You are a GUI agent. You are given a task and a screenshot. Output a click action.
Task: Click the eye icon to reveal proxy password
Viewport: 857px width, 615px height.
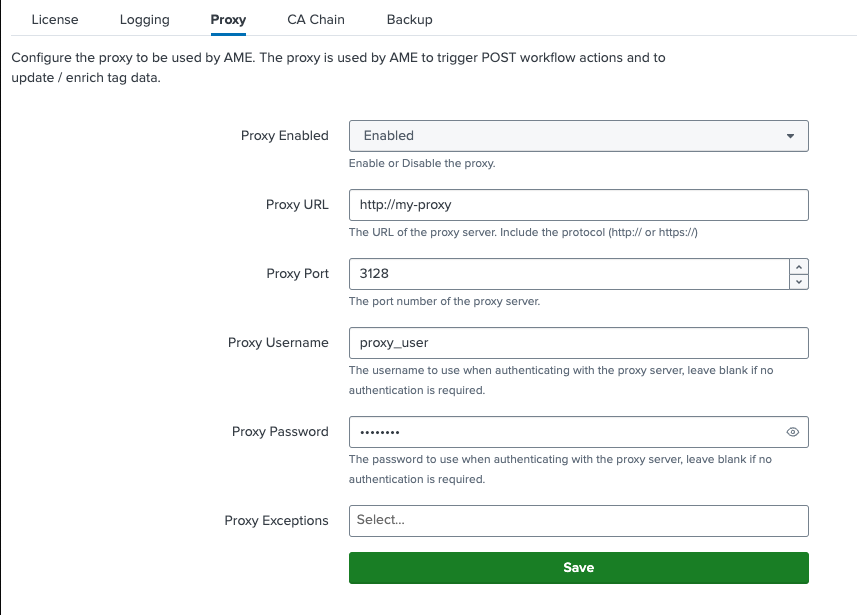click(x=791, y=432)
